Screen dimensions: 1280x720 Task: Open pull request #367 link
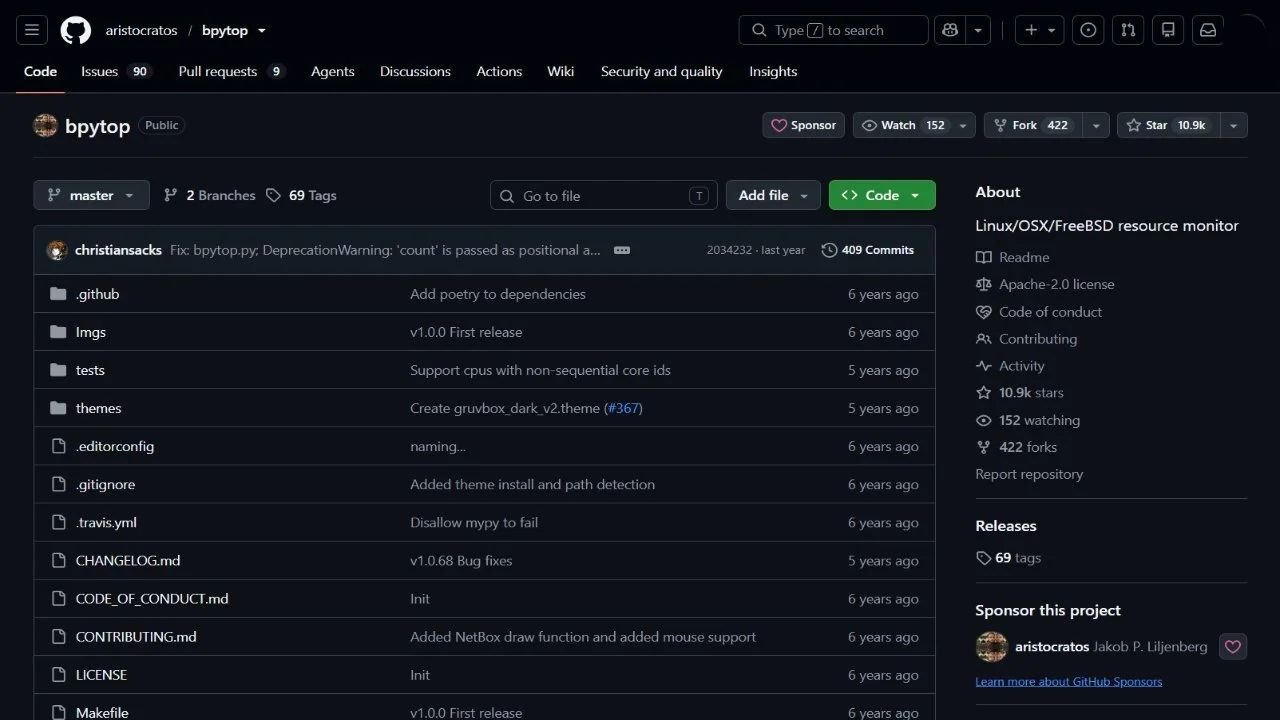pyautogui.click(x=623, y=408)
